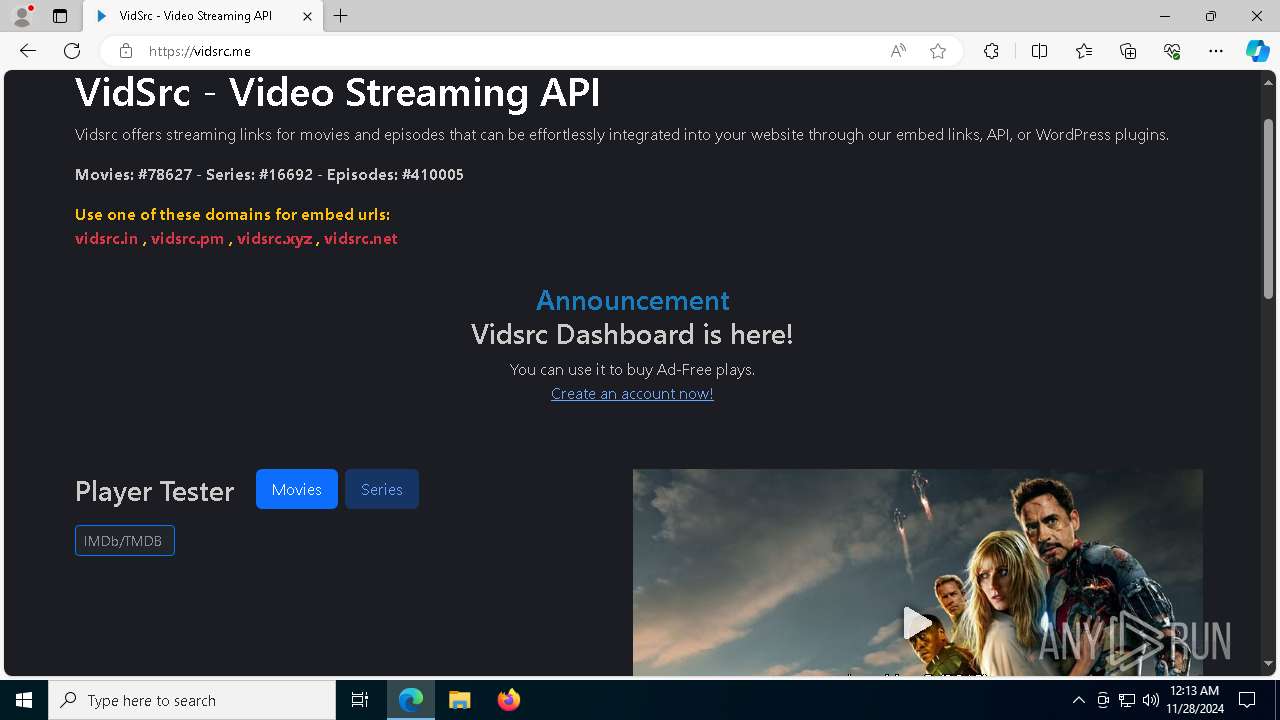The width and height of the screenshot is (1280, 720).
Task: Open the vidsrc.pm domain link
Action: 187,238
